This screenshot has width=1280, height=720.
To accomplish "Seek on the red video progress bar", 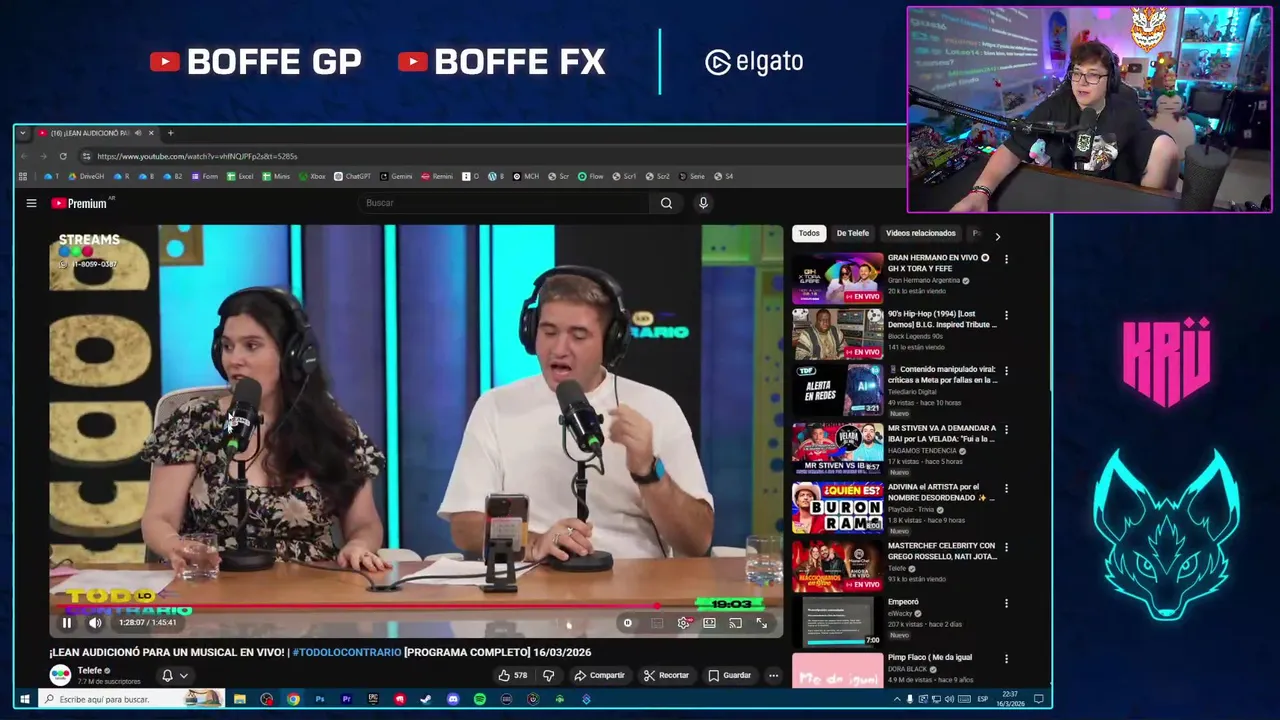I will click(416, 606).
